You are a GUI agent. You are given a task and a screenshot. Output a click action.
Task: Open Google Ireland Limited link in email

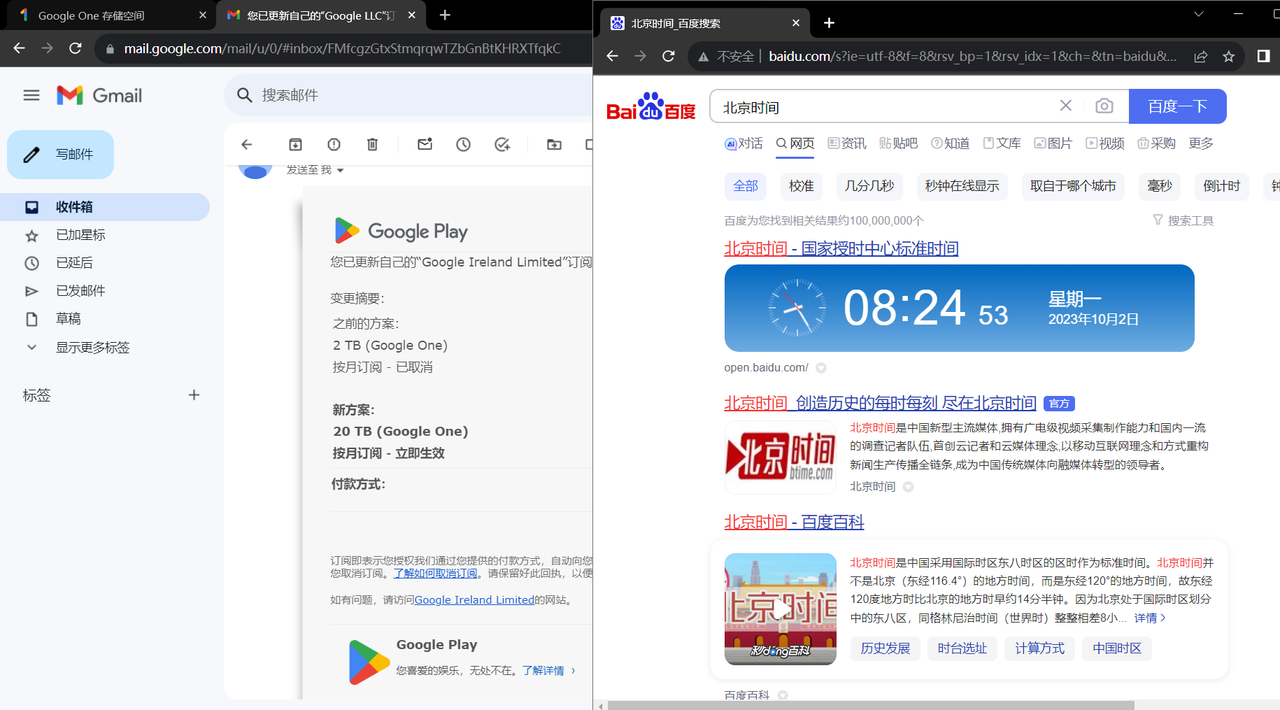474,600
